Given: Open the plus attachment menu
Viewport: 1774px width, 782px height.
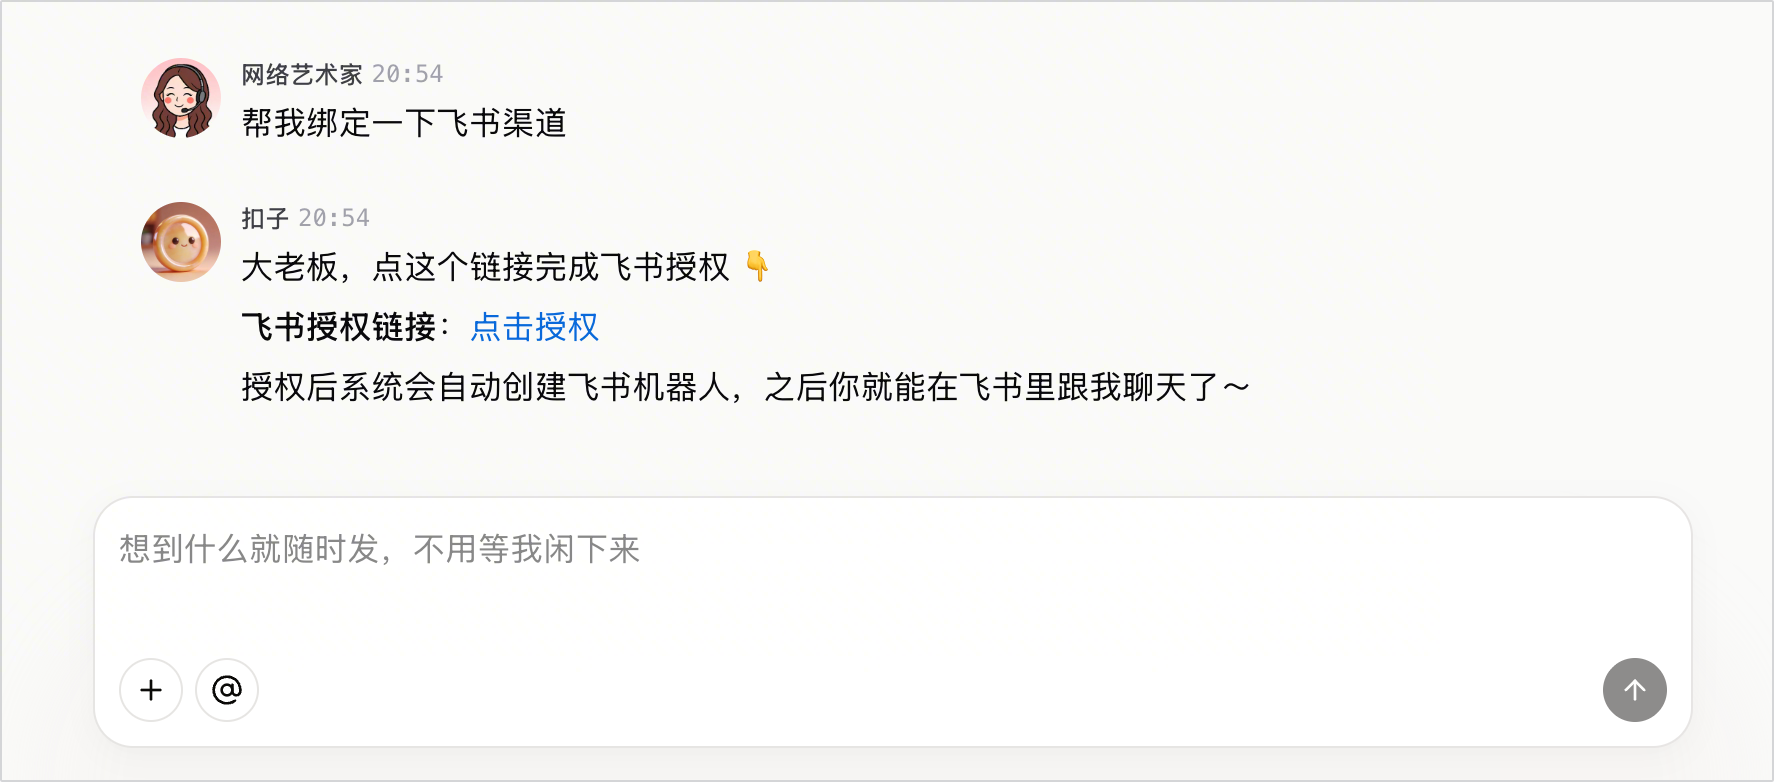Looking at the screenshot, I should point(151,690).
